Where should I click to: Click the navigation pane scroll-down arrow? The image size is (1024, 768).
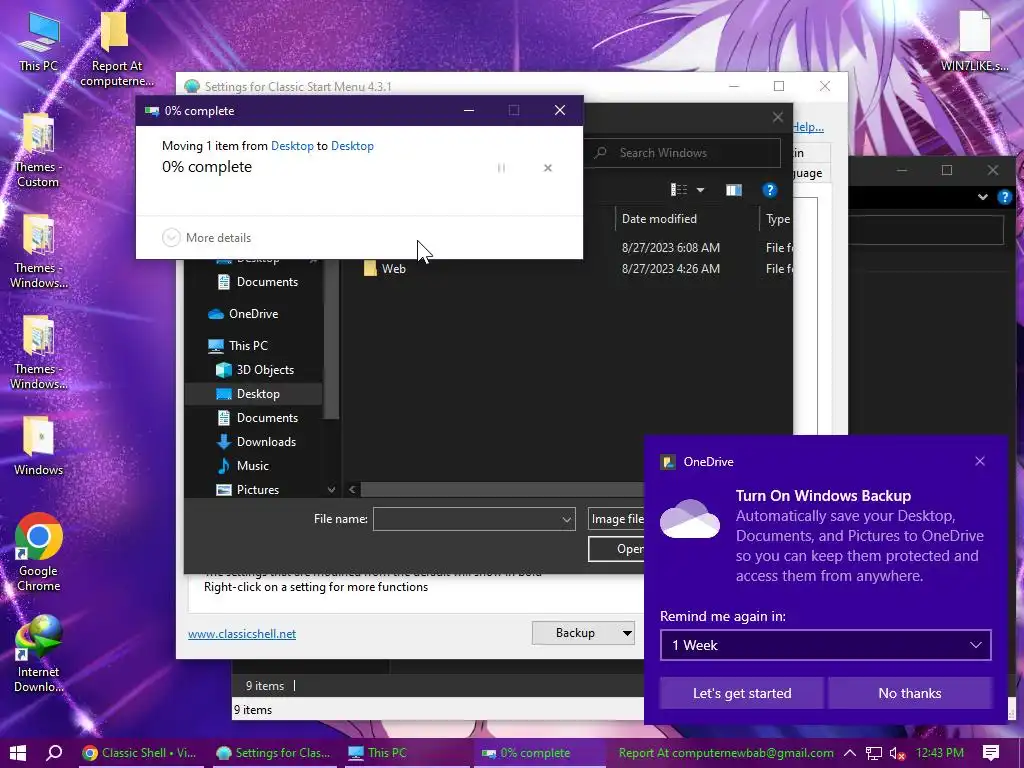[331, 490]
